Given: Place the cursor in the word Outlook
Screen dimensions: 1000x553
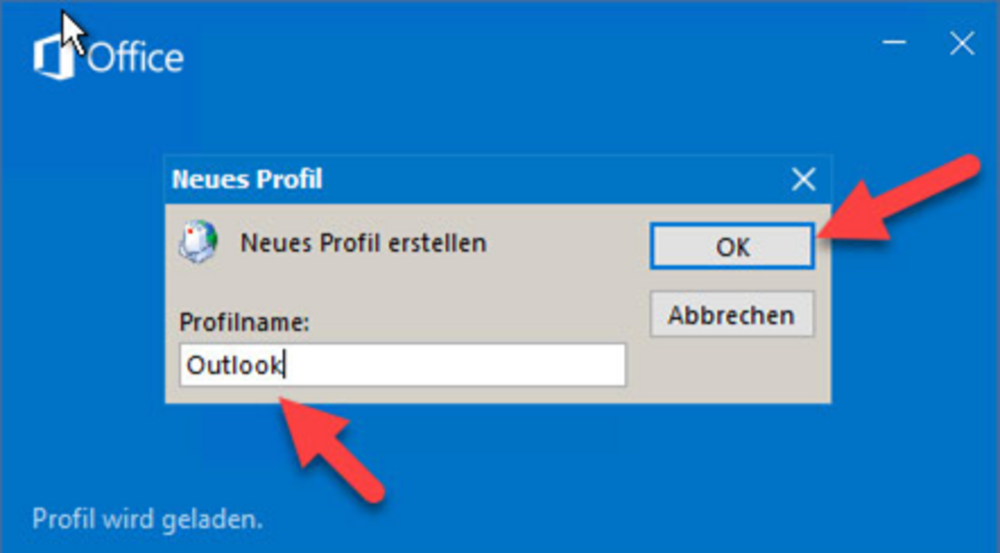Looking at the screenshot, I should [233, 365].
